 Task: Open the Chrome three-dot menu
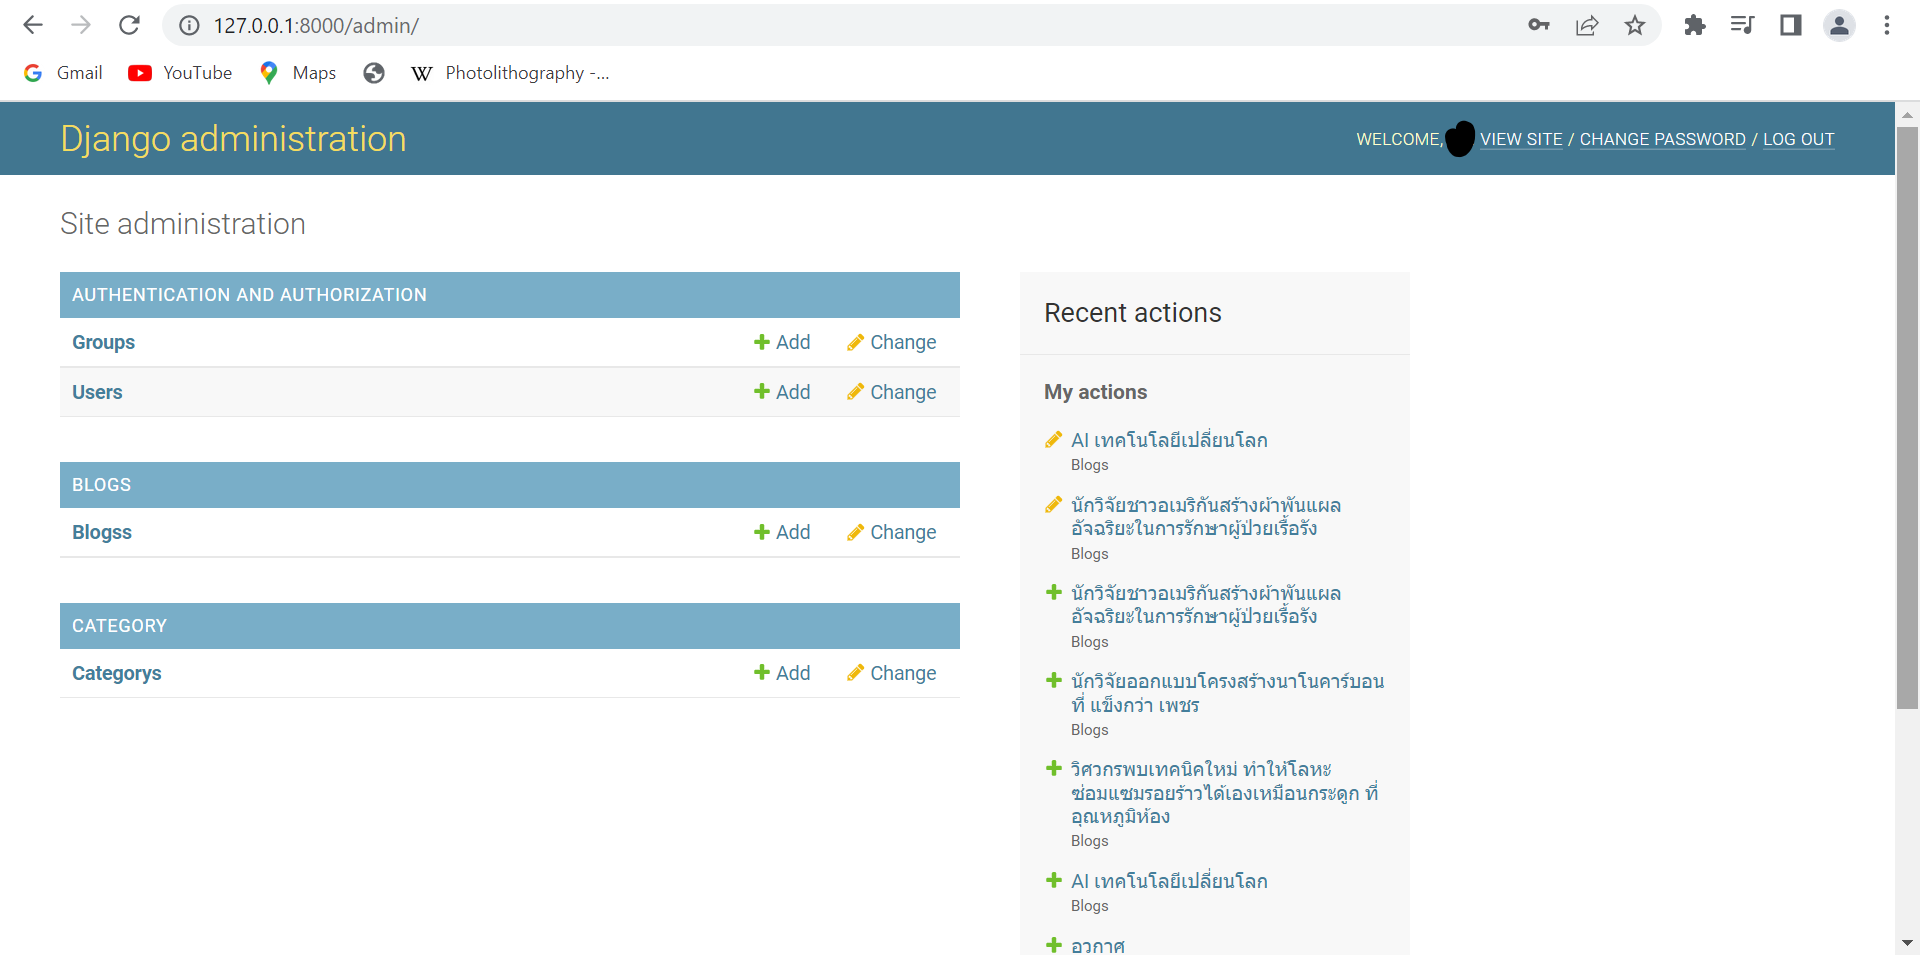[1887, 25]
